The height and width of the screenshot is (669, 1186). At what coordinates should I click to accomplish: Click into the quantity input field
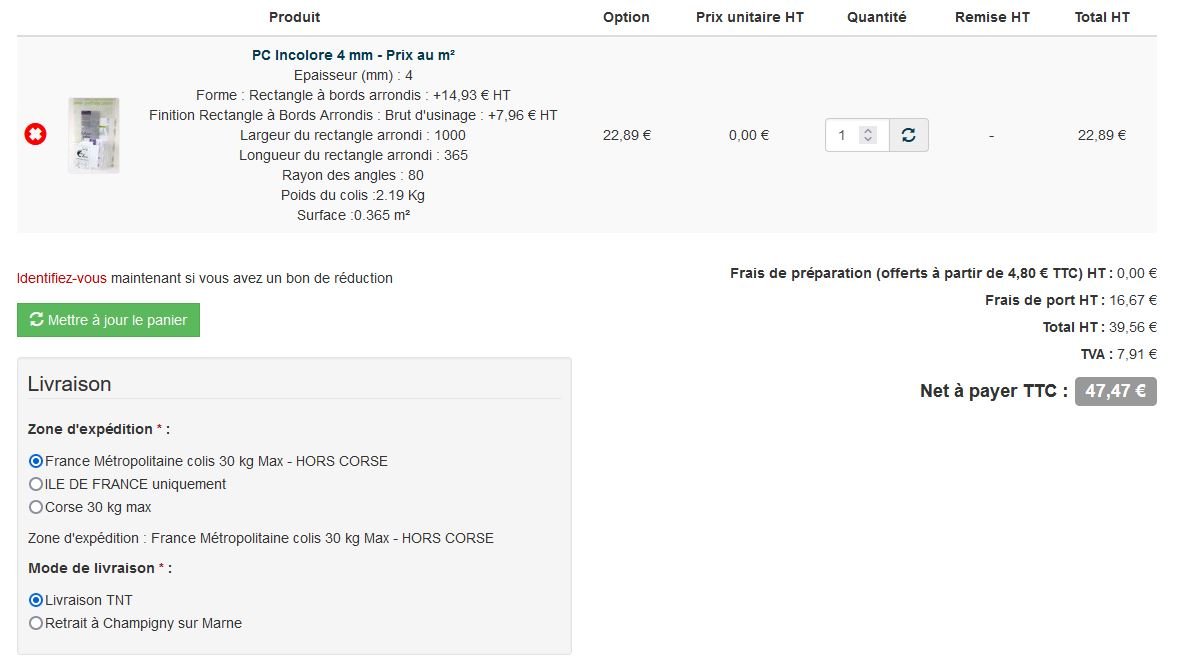tap(844, 135)
